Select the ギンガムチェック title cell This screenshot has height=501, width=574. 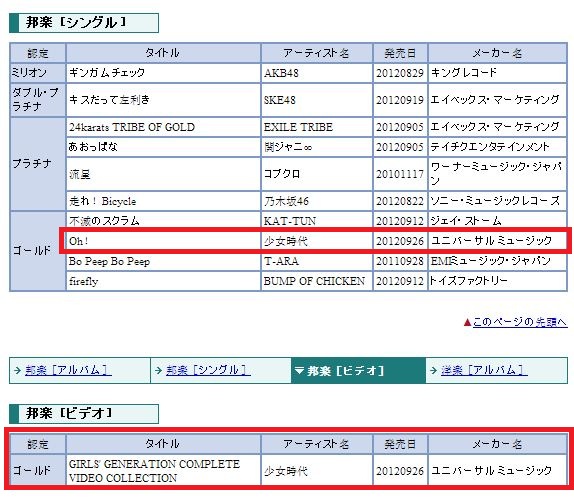(x=163, y=73)
